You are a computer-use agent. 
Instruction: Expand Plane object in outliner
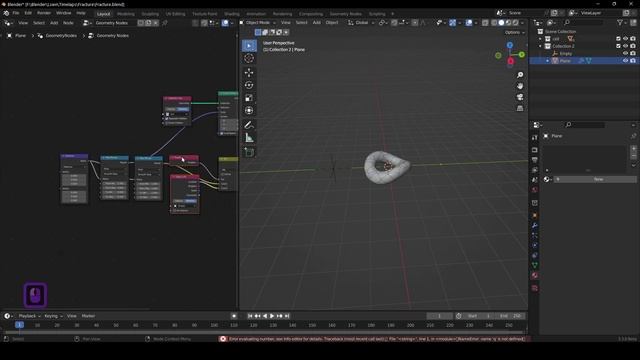pyautogui.click(x=548, y=61)
